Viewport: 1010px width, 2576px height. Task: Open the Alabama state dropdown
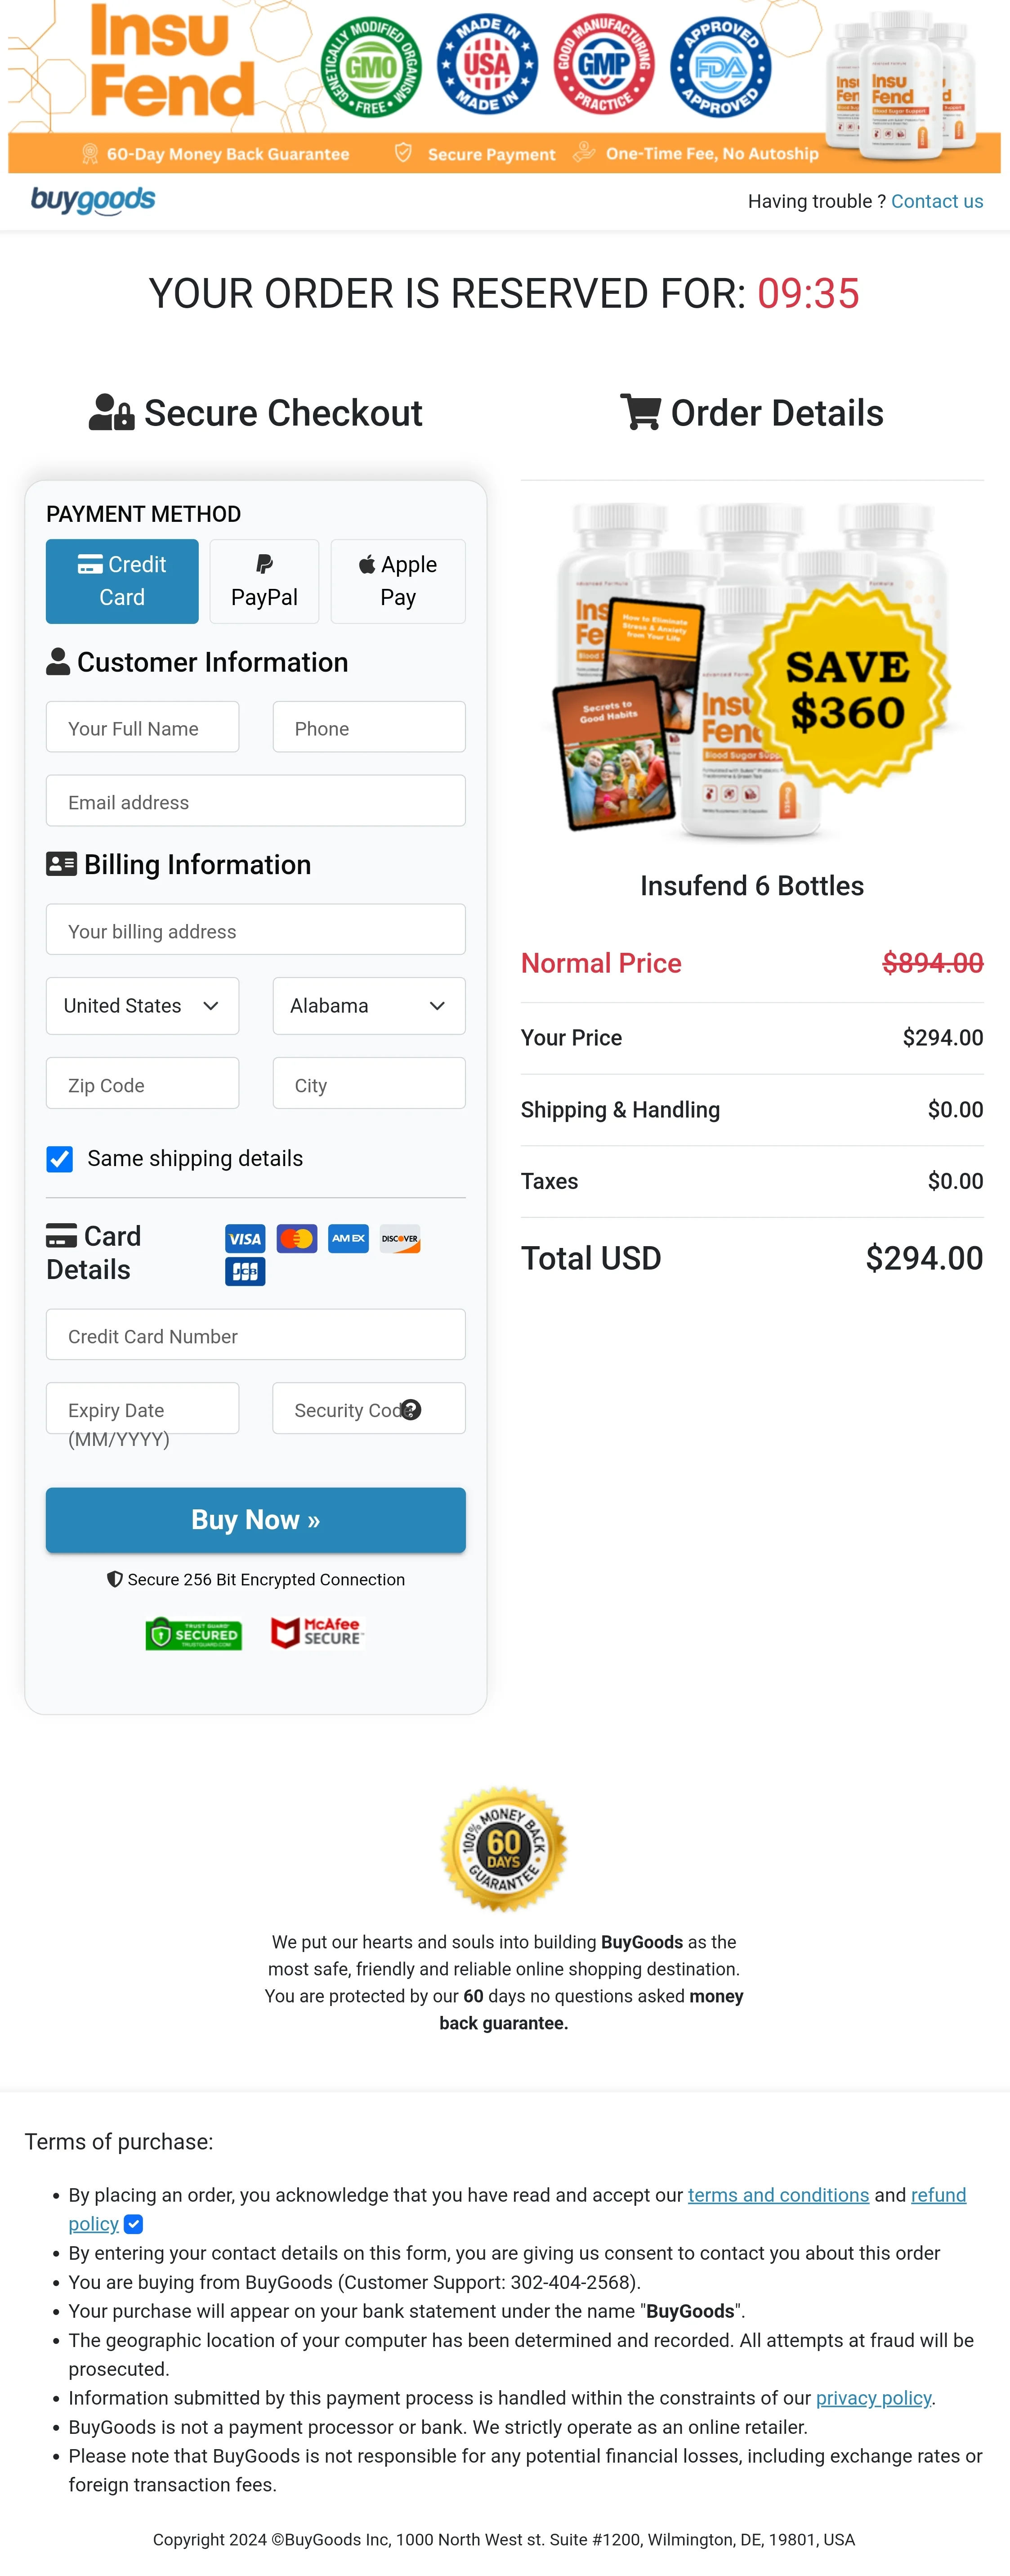coord(368,1005)
